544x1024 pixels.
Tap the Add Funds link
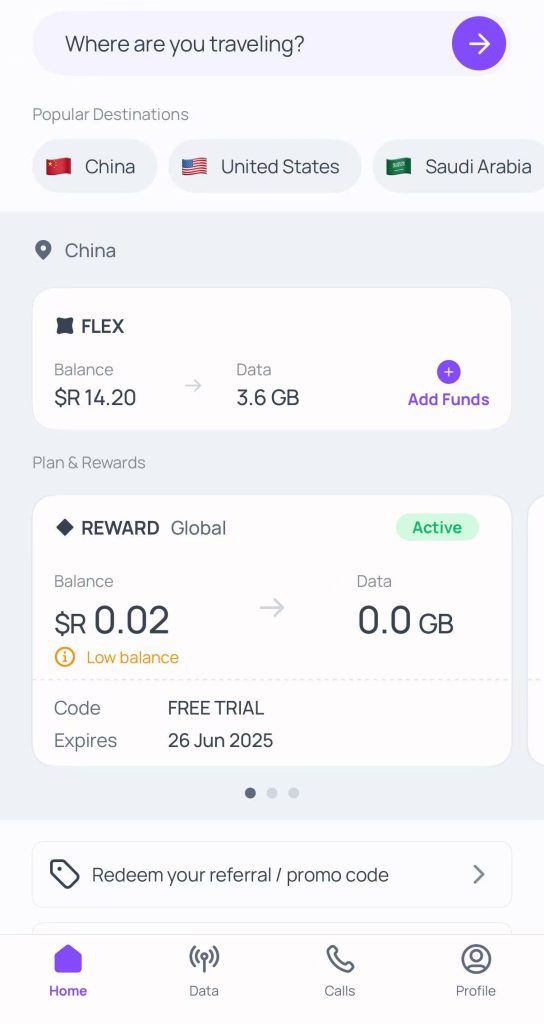pyautogui.click(x=449, y=399)
